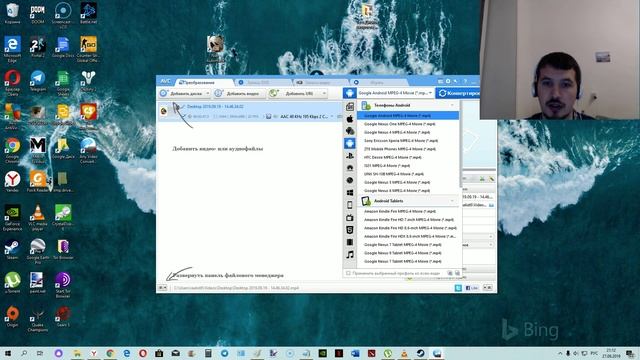
Task: Select Amazon Kindle Fire MPEG-4 Movie profile
Action: [x=400, y=211]
